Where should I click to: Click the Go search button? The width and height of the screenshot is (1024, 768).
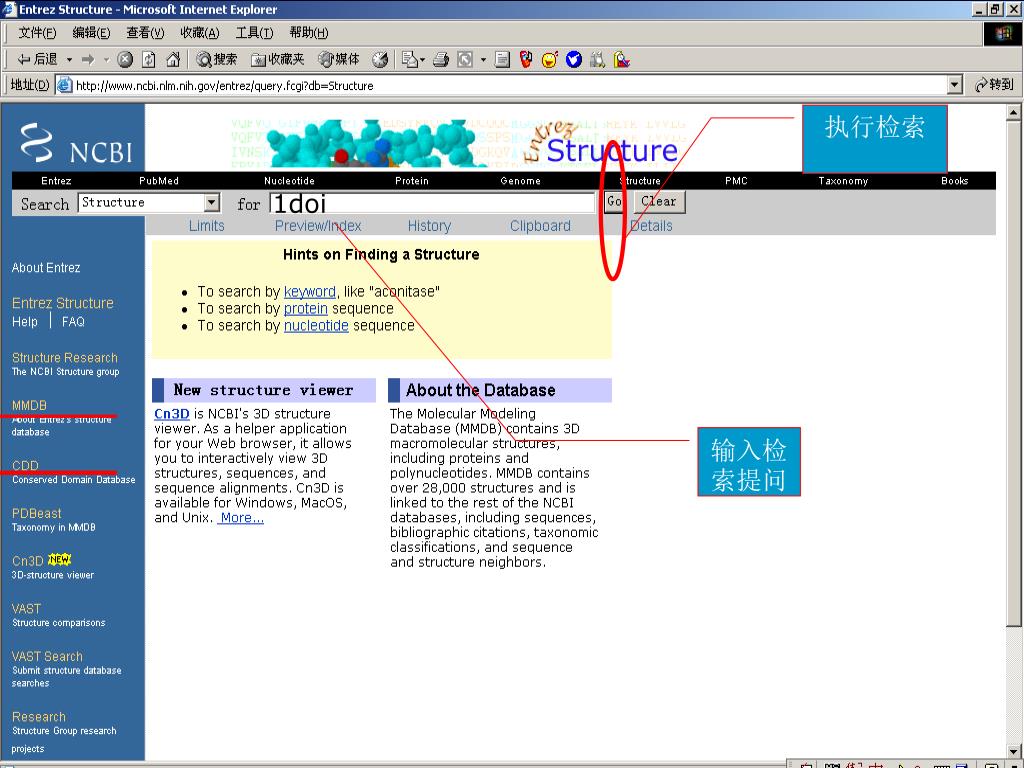pos(614,202)
